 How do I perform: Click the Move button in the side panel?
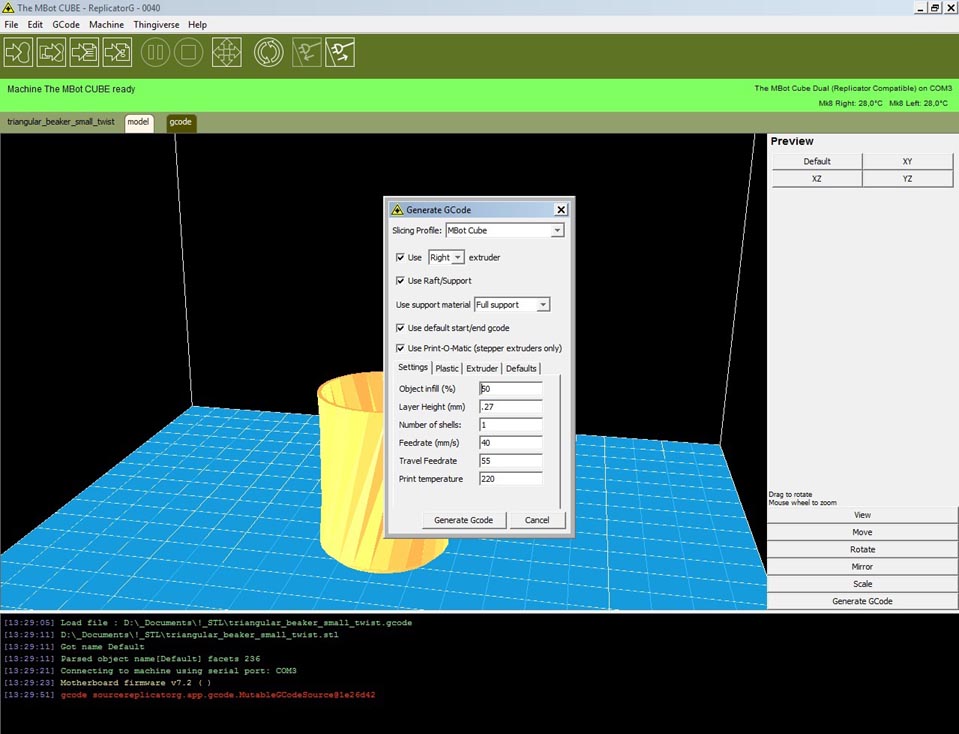[x=862, y=532]
